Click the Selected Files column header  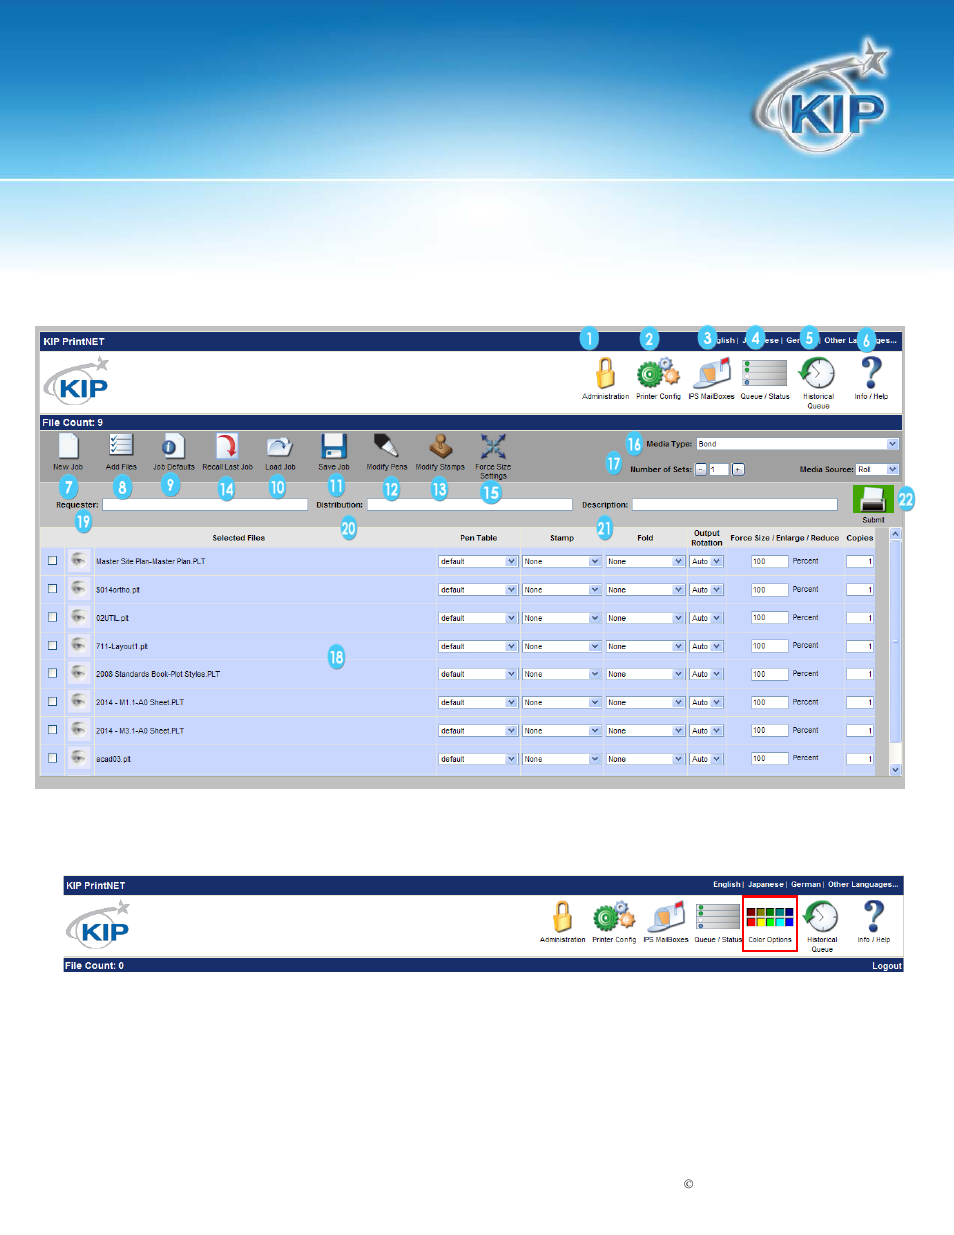click(x=239, y=538)
